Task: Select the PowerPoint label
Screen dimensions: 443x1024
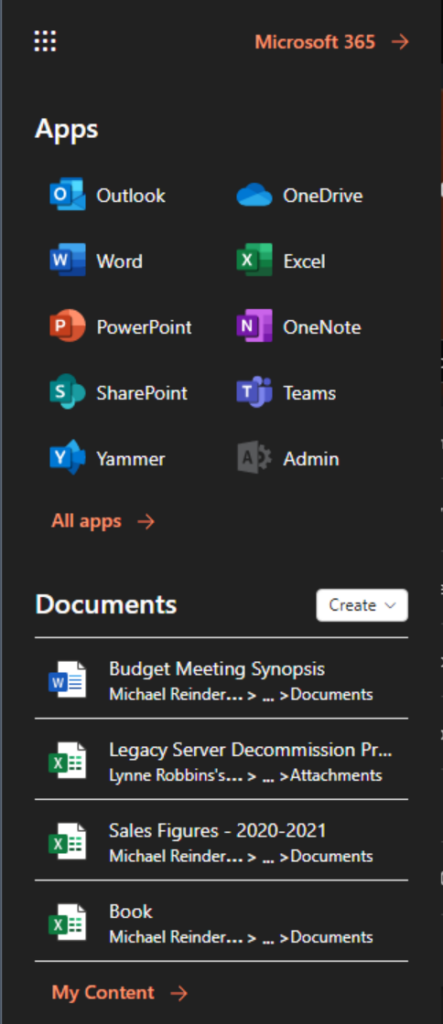Action: (144, 327)
